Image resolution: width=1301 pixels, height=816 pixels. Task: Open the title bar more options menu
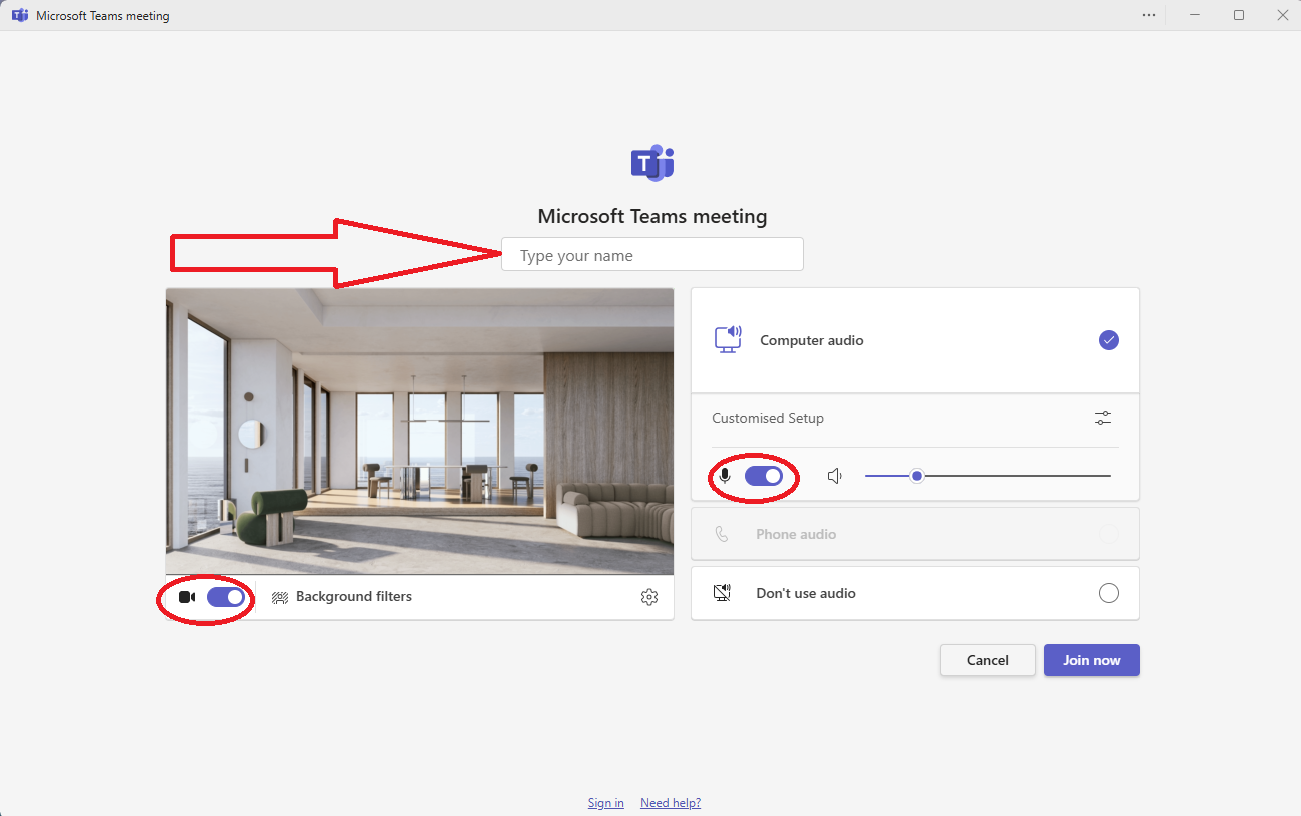[1149, 15]
